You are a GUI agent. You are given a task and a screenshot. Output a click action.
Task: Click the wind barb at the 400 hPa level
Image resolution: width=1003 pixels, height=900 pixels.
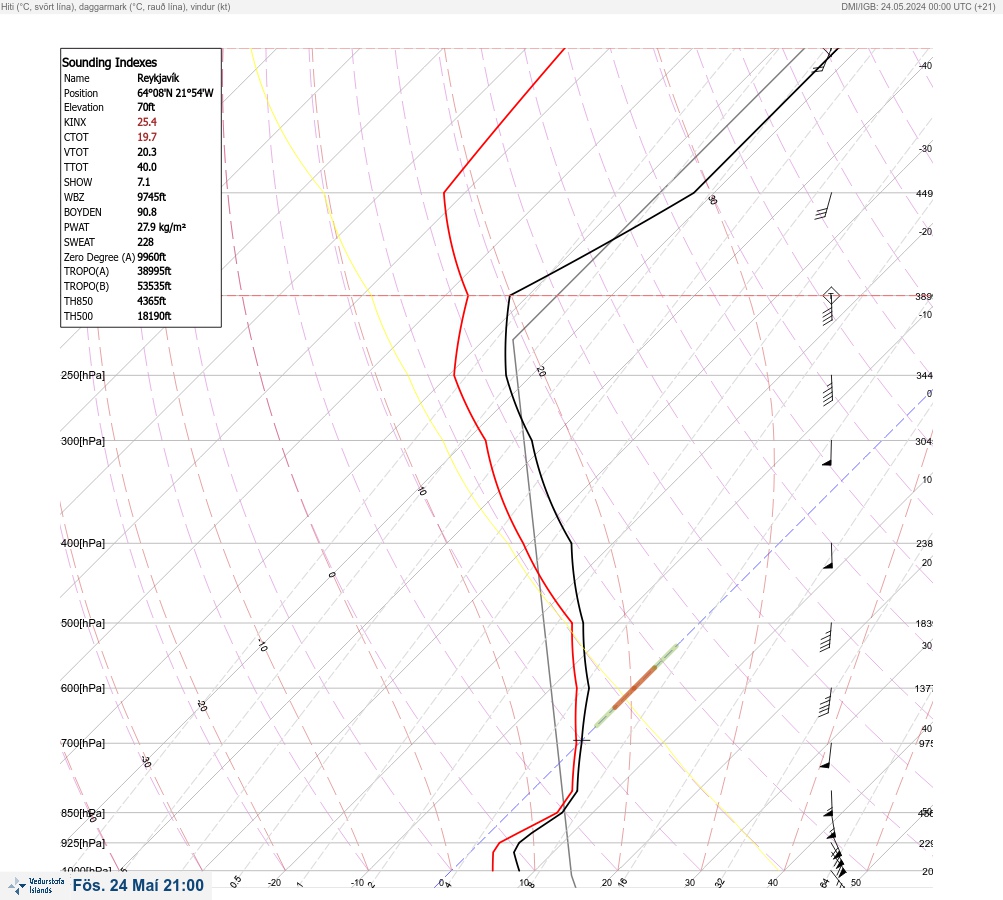(828, 556)
